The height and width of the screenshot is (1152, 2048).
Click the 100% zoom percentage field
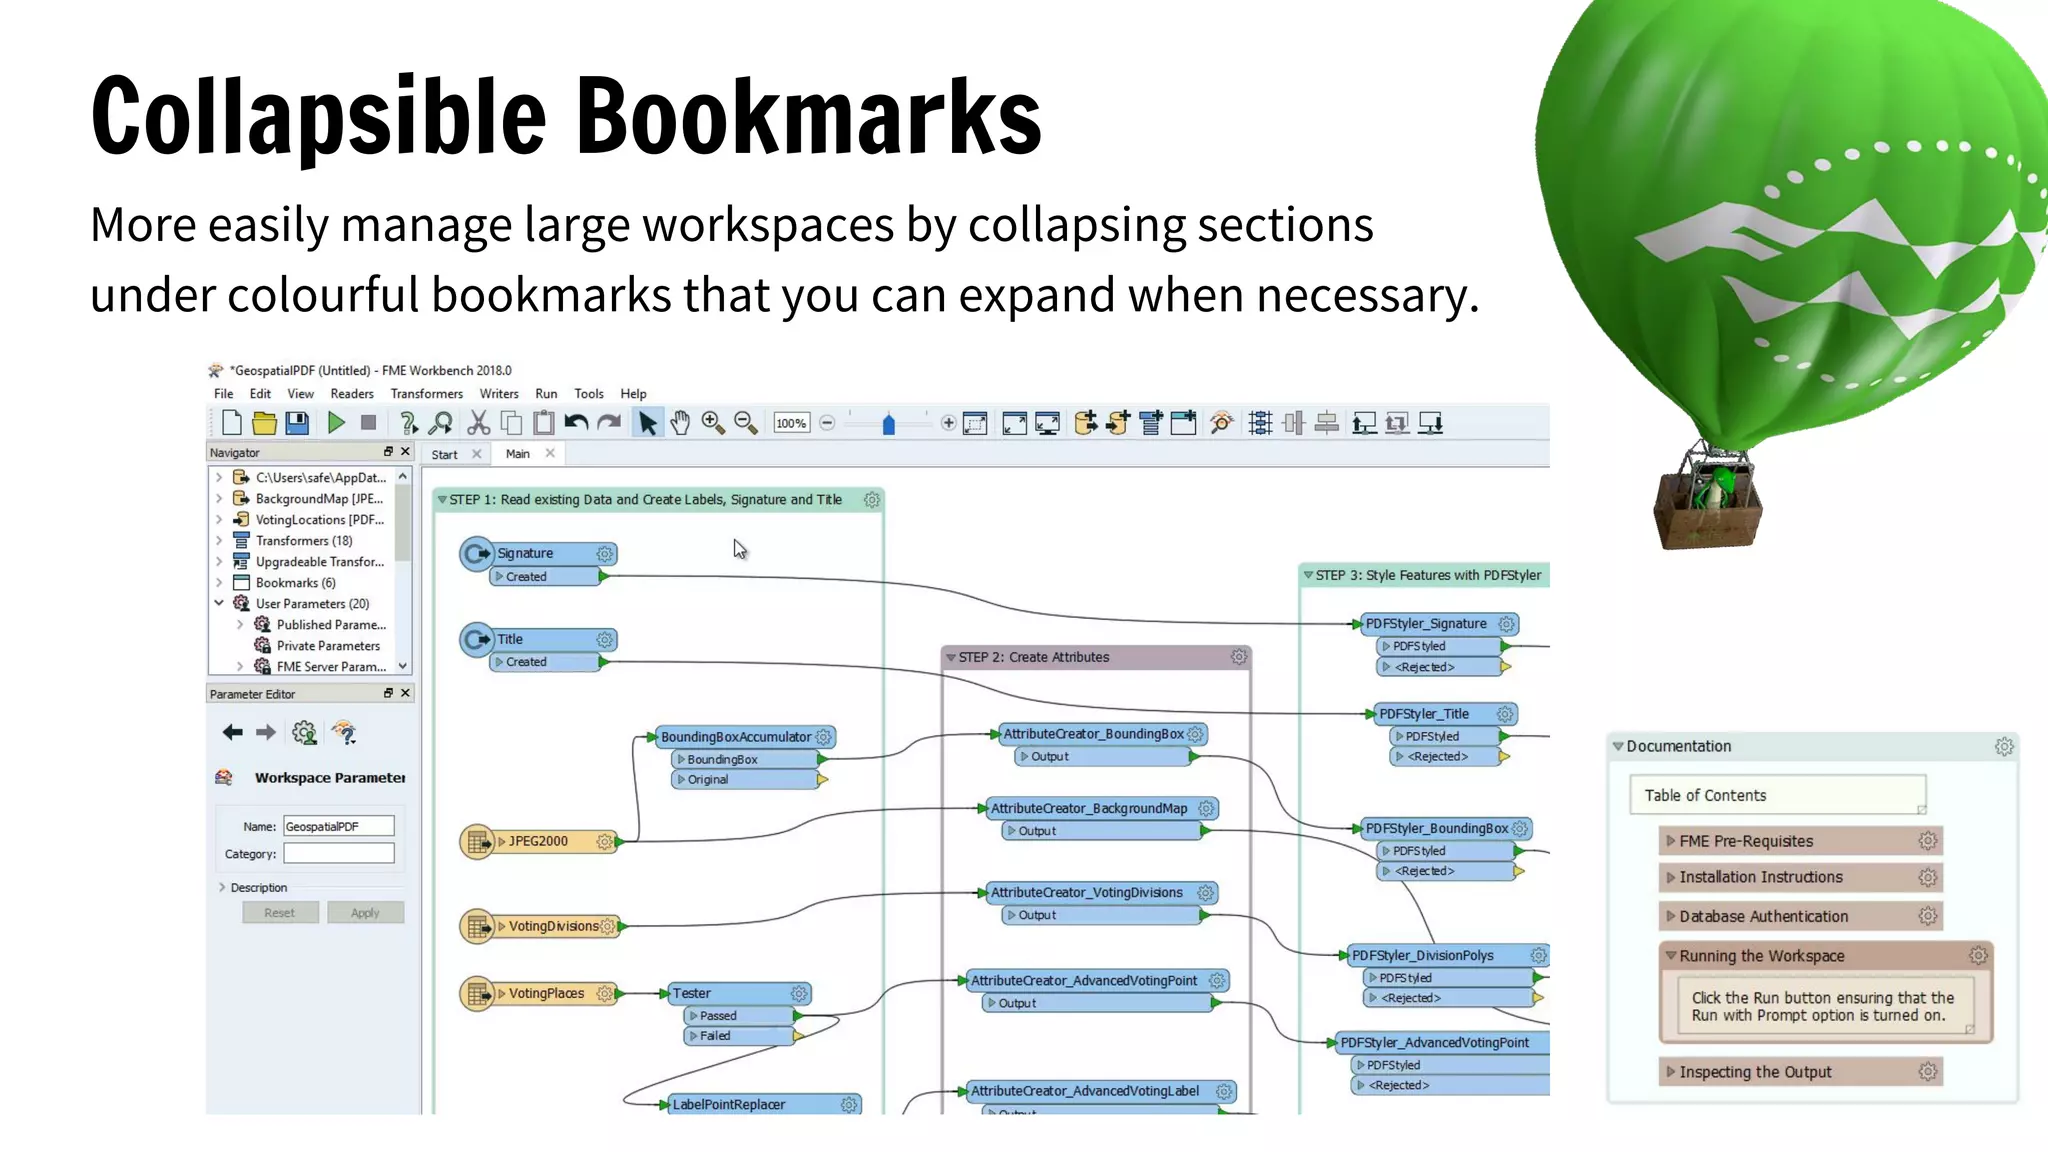click(791, 423)
